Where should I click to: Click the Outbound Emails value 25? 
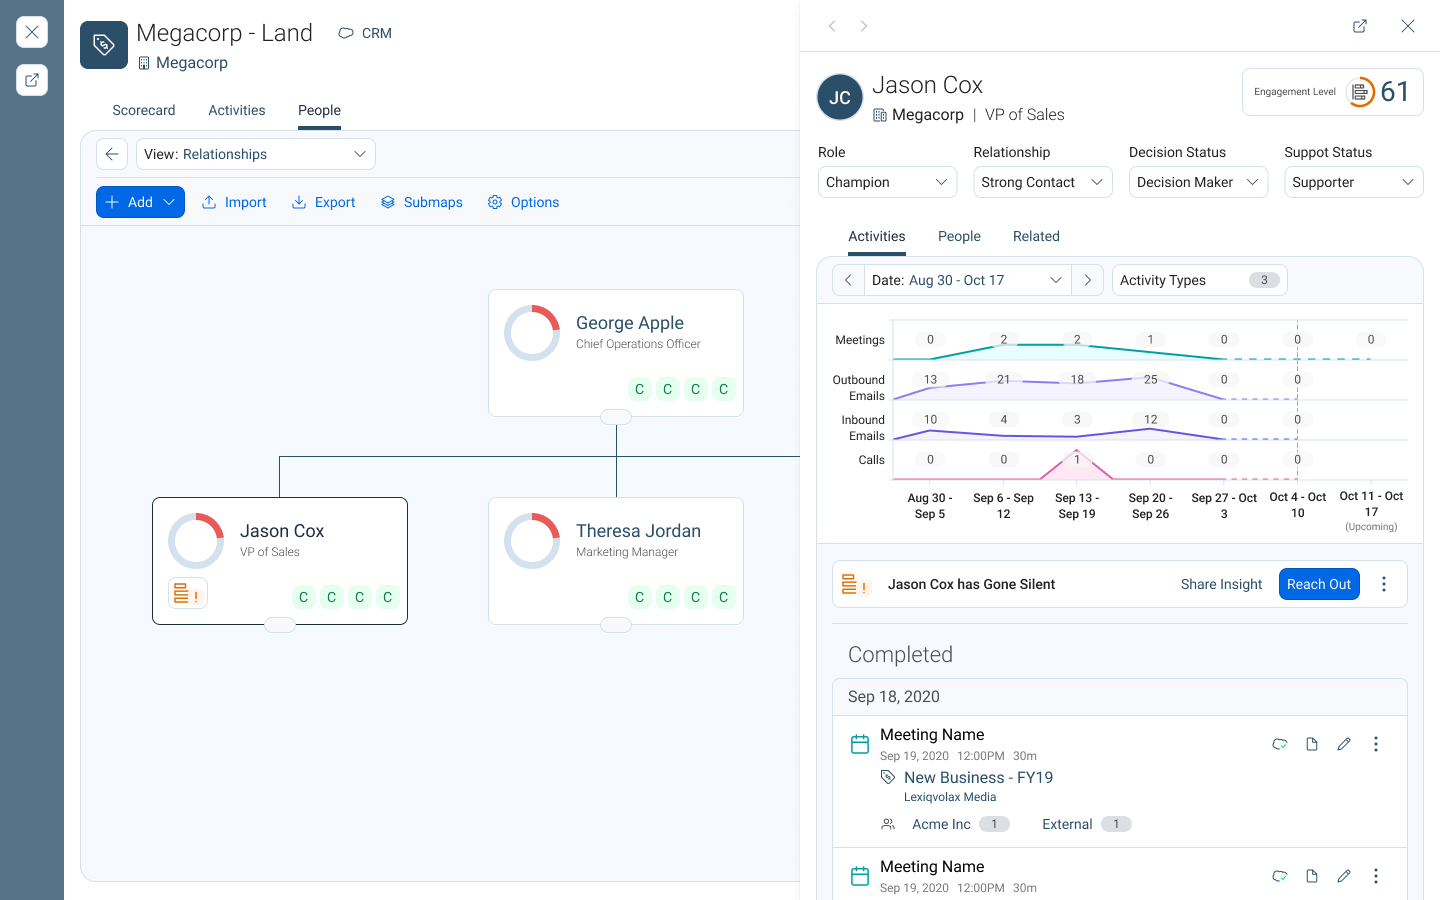[1151, 379]
